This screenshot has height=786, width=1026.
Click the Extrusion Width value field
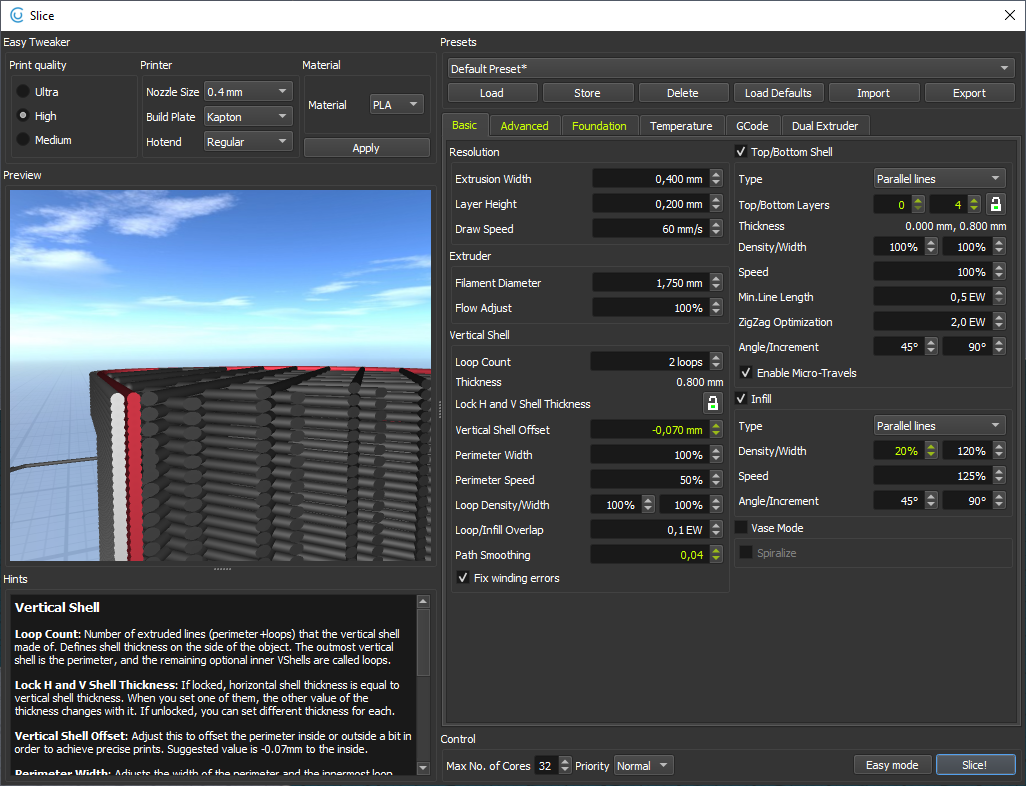pyautogui.click(x=651, y=179)
